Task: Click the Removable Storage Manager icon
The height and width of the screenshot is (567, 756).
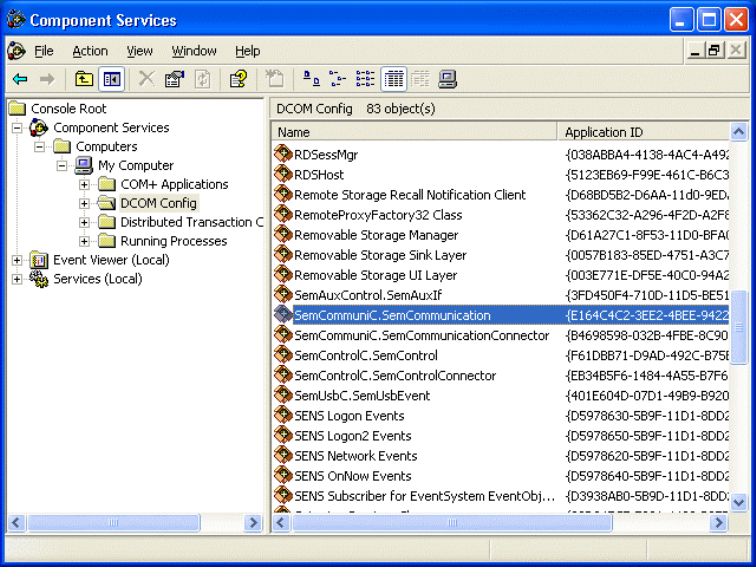Action: pos(283,234)
